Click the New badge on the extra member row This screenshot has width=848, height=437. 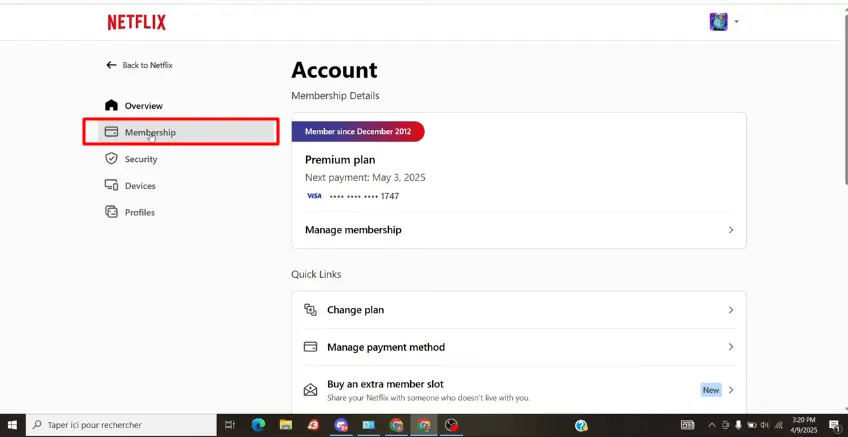pos(711,390)
